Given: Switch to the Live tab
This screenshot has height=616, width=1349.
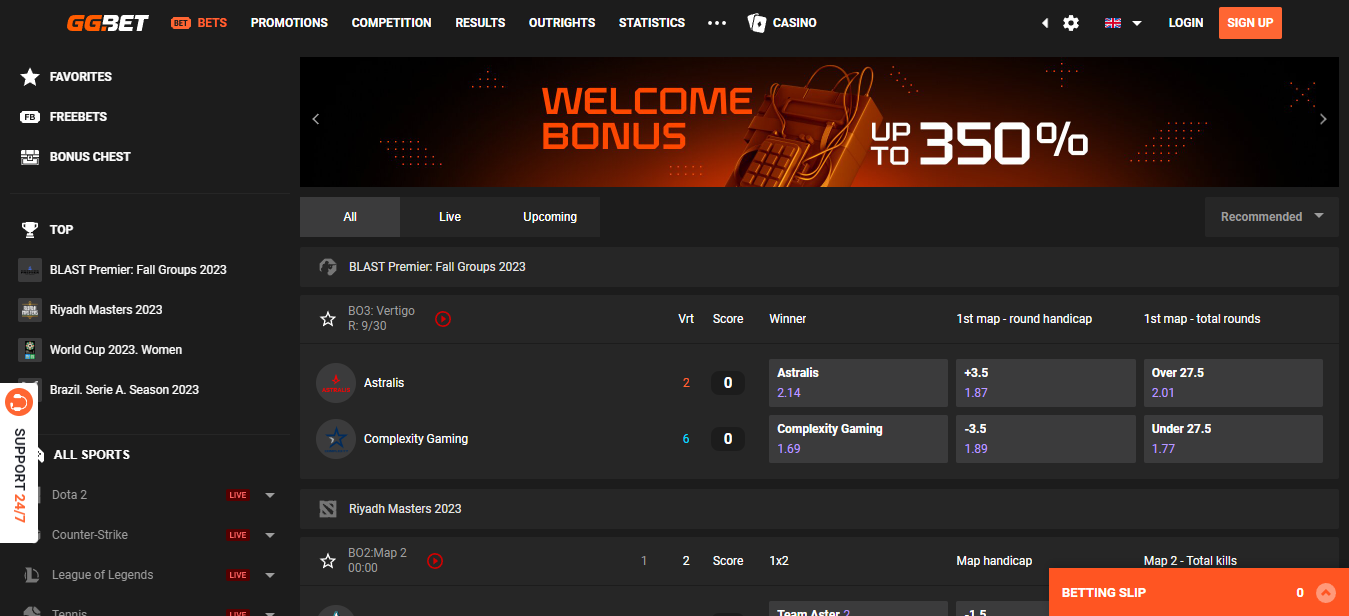Looking at the screenshot, I should pos(450,217).
